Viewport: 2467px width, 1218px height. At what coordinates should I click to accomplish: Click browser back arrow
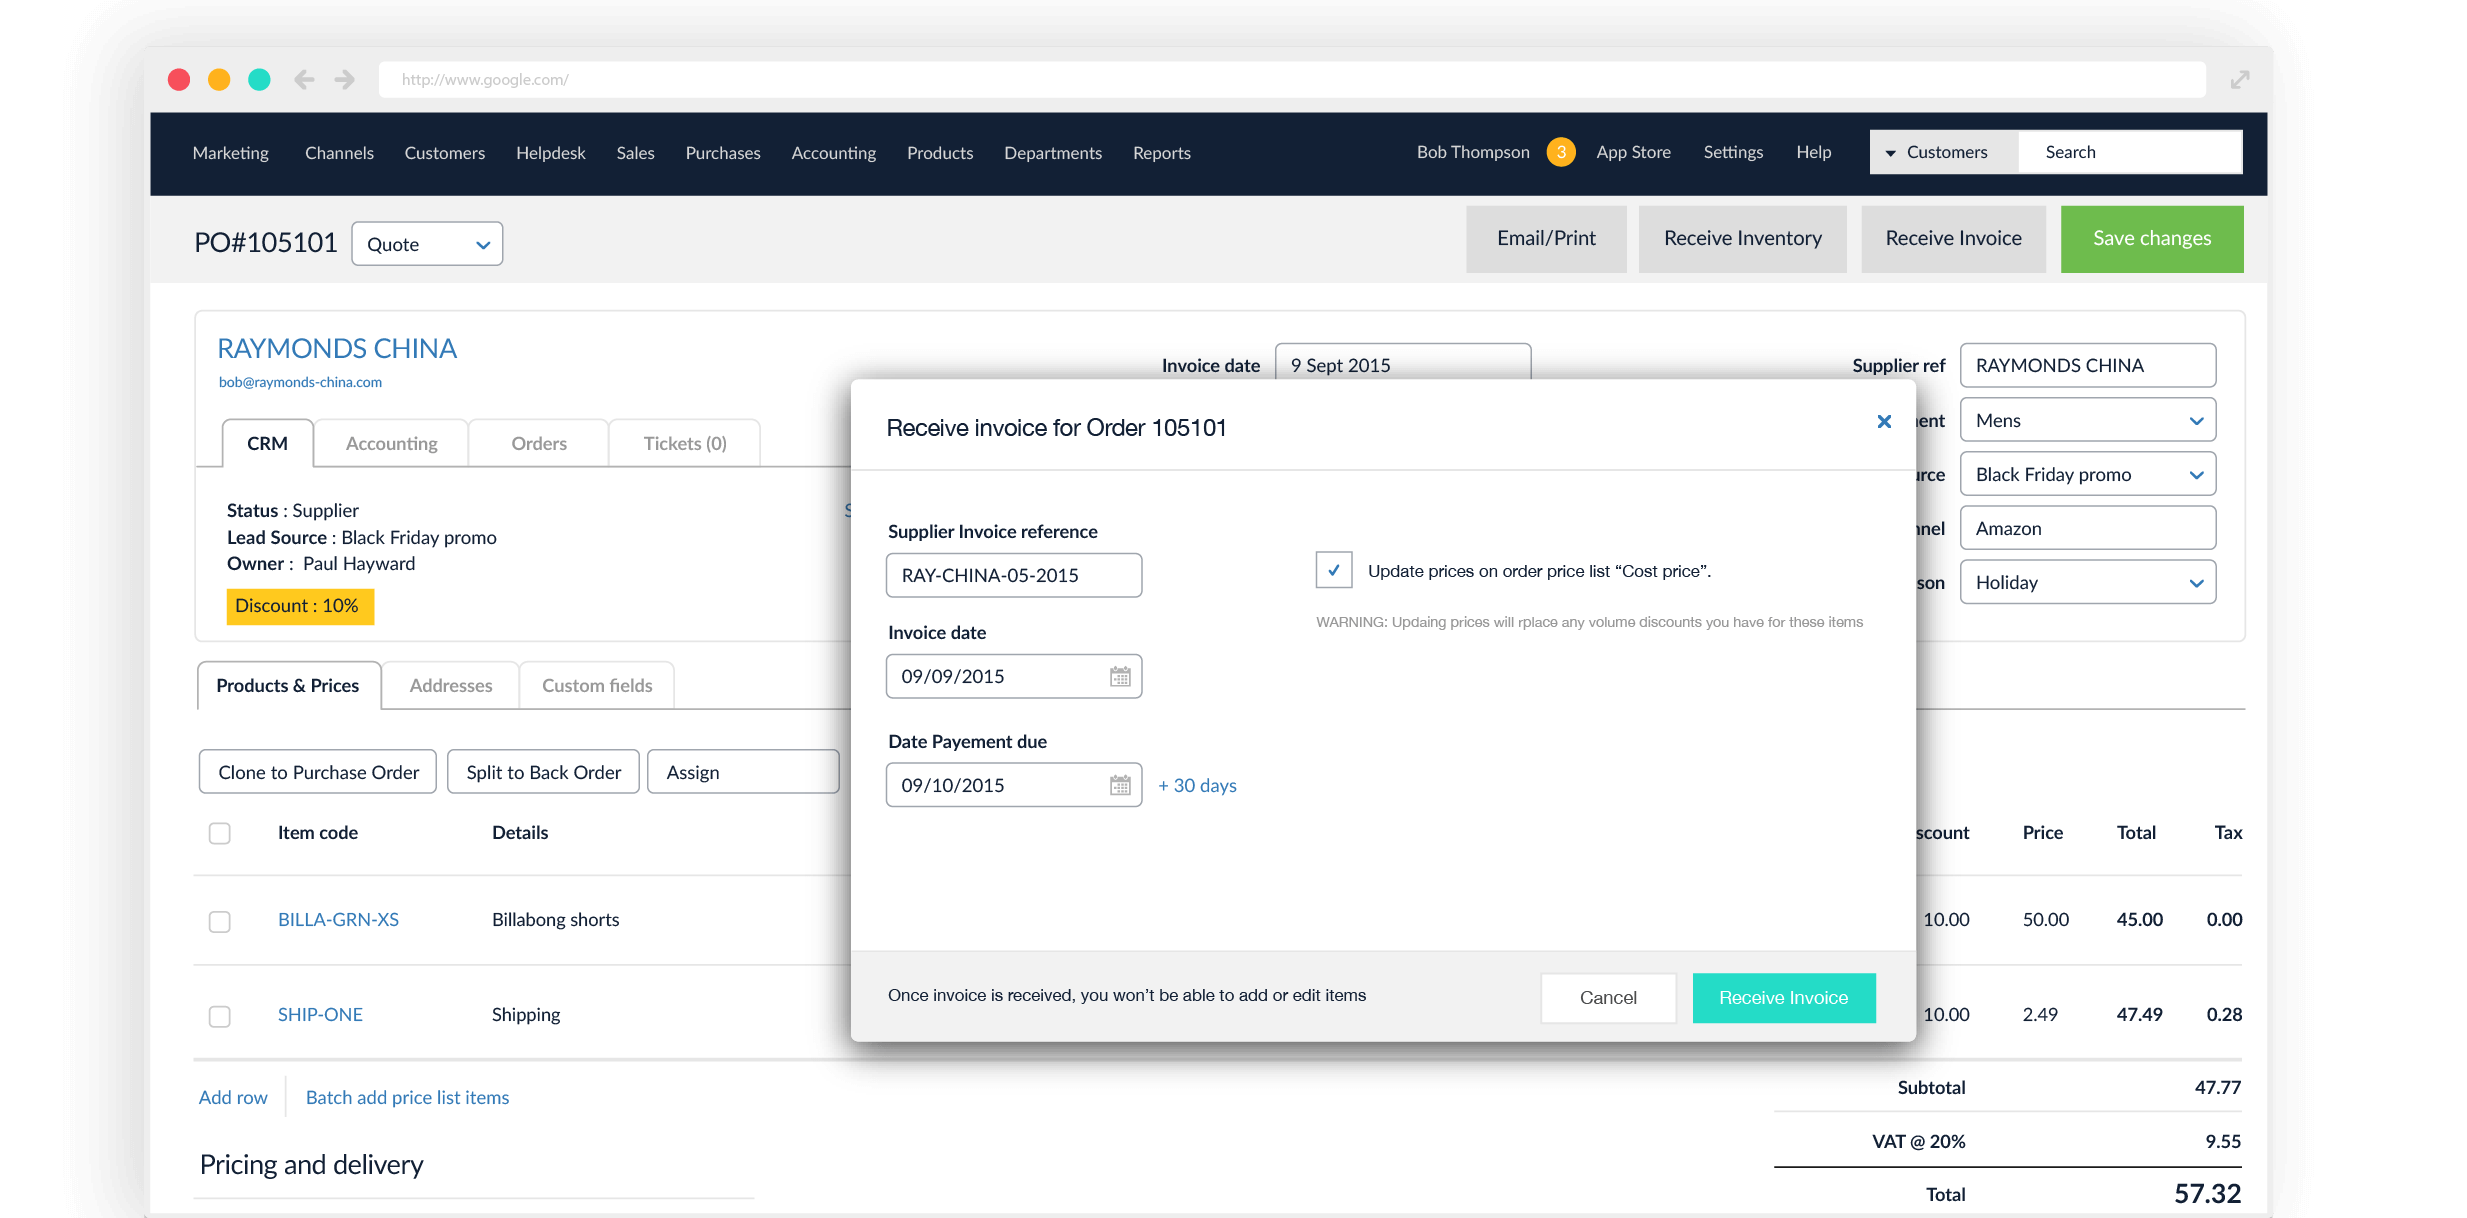point(304,80)
